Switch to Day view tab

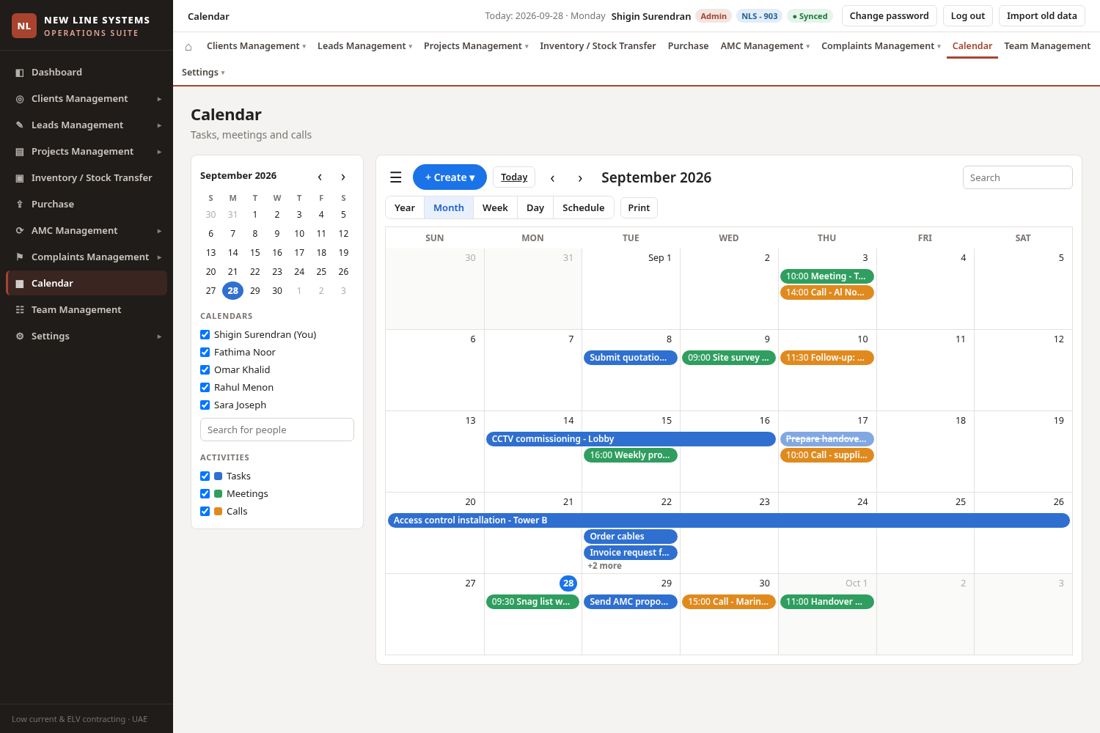pos(535,208)
